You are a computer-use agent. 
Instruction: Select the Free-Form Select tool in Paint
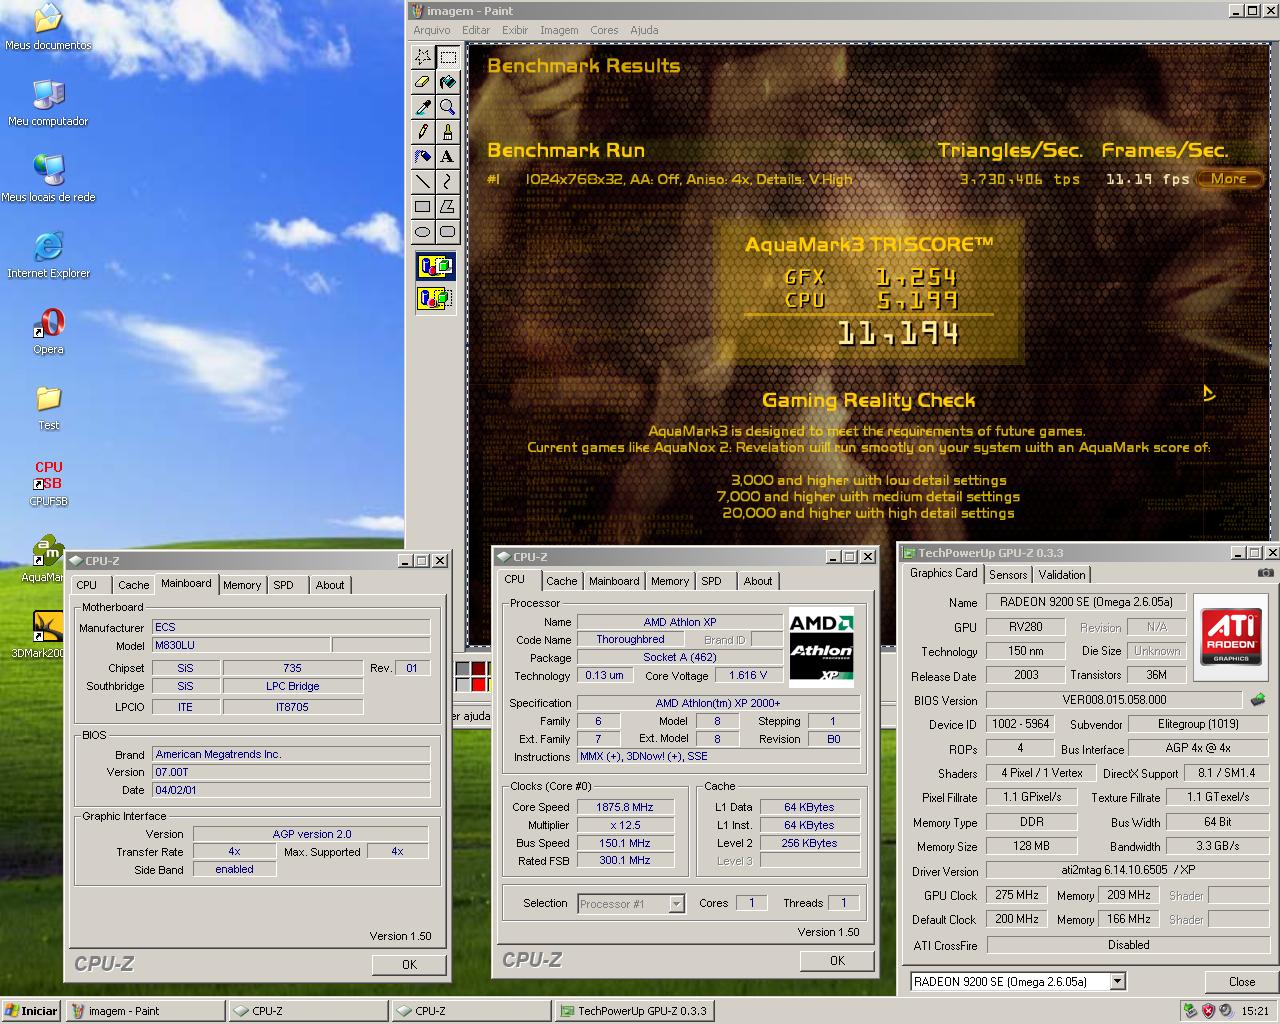click(x=423, y=57)
